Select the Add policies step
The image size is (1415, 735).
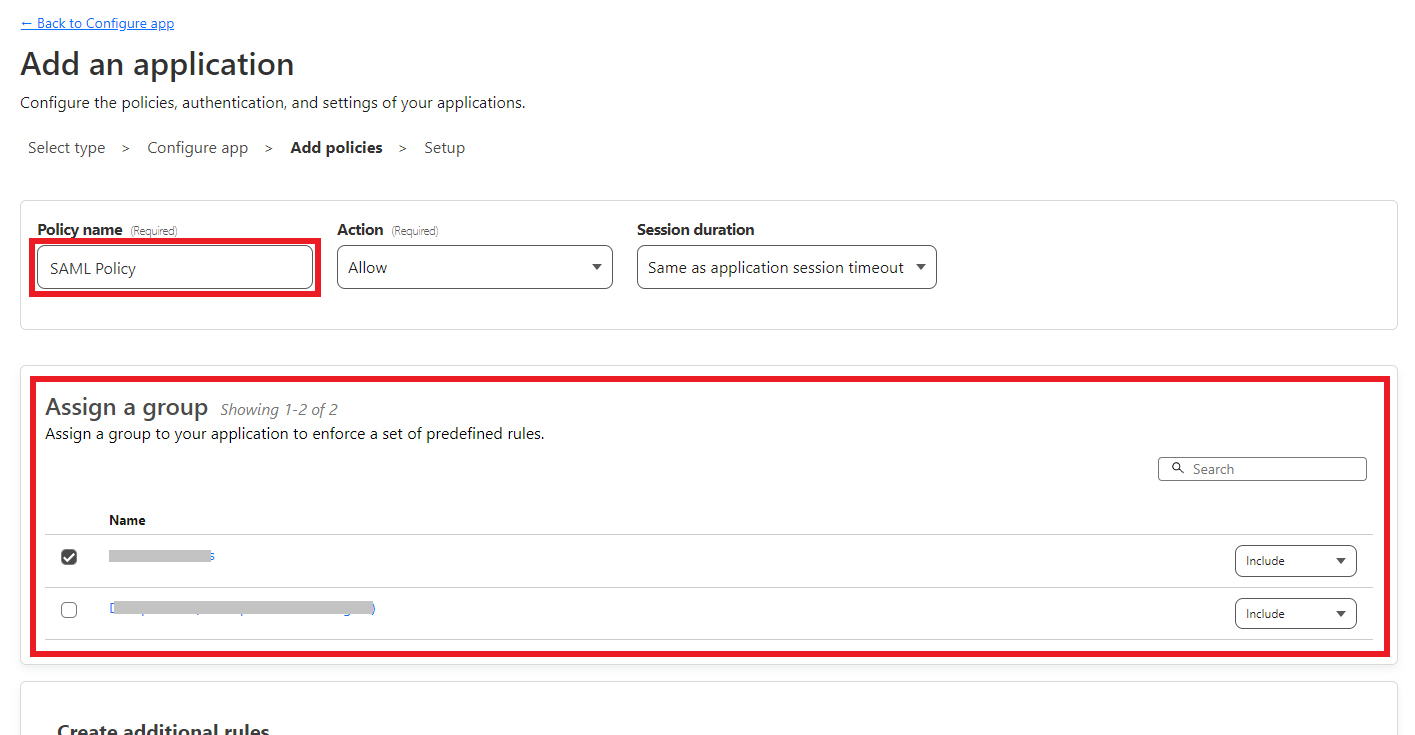pyautogui.click(x=336, y=147)
